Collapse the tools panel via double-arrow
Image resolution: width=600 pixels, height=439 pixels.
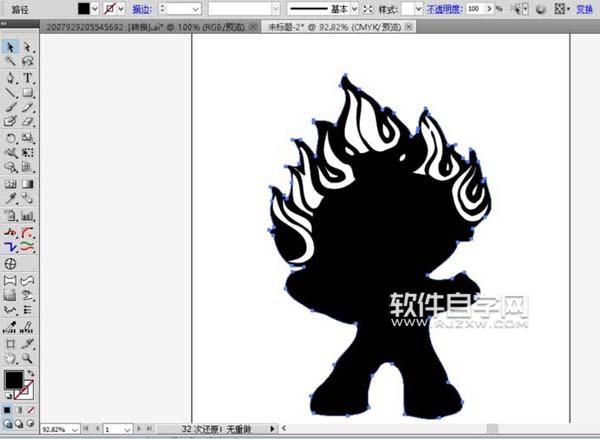(3, 24)
